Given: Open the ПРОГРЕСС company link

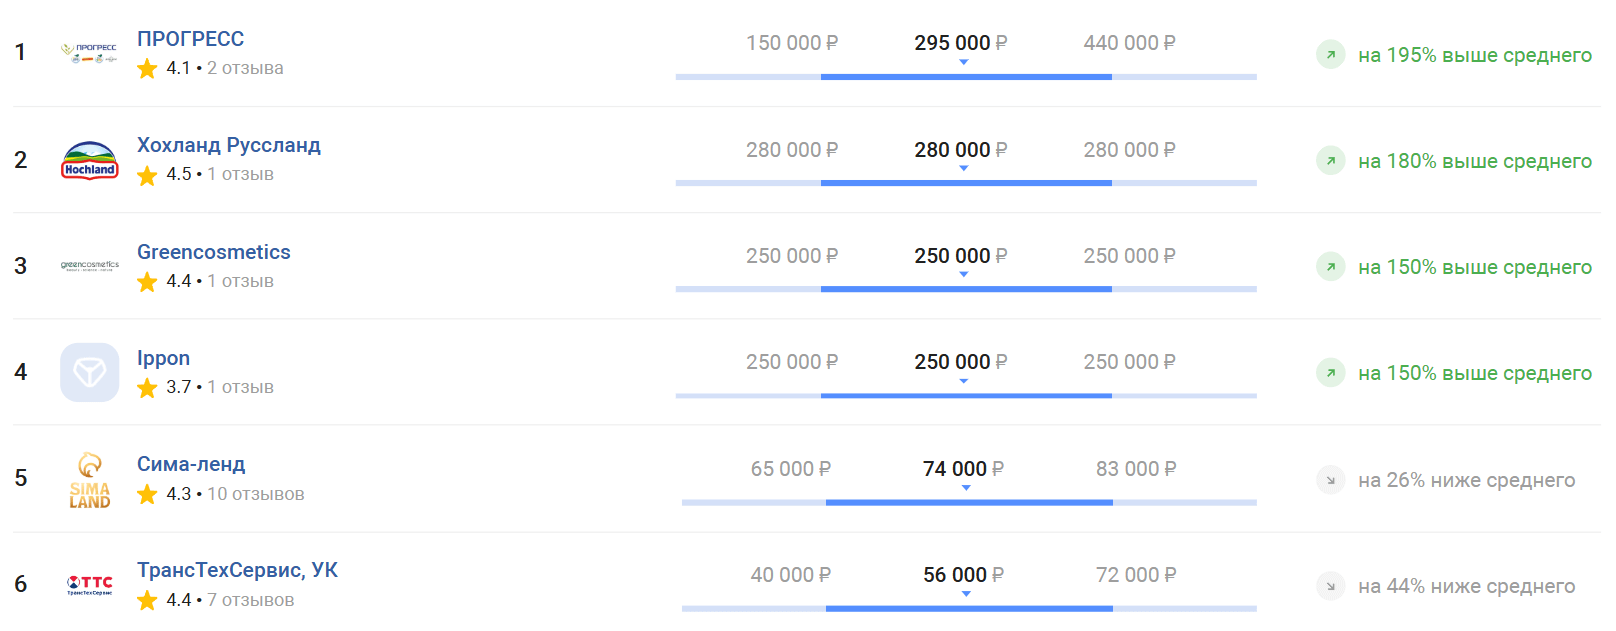Looking at the screenshot, I should (191, 39).
